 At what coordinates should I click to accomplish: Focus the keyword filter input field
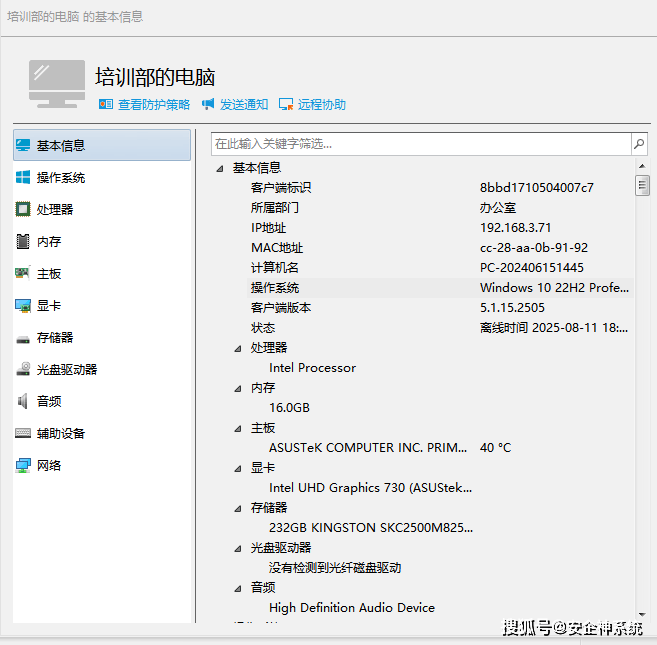421,144
